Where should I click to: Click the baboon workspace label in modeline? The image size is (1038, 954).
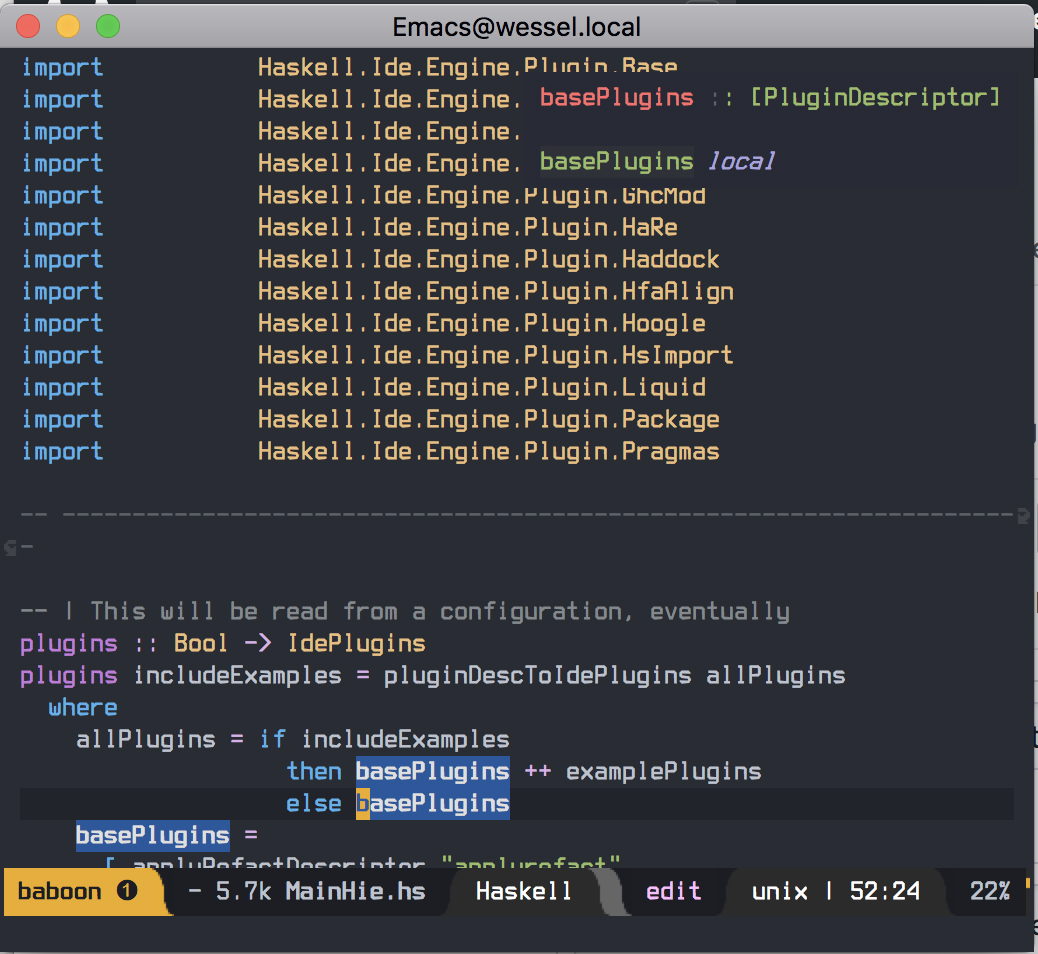click(x=59, y=891)
